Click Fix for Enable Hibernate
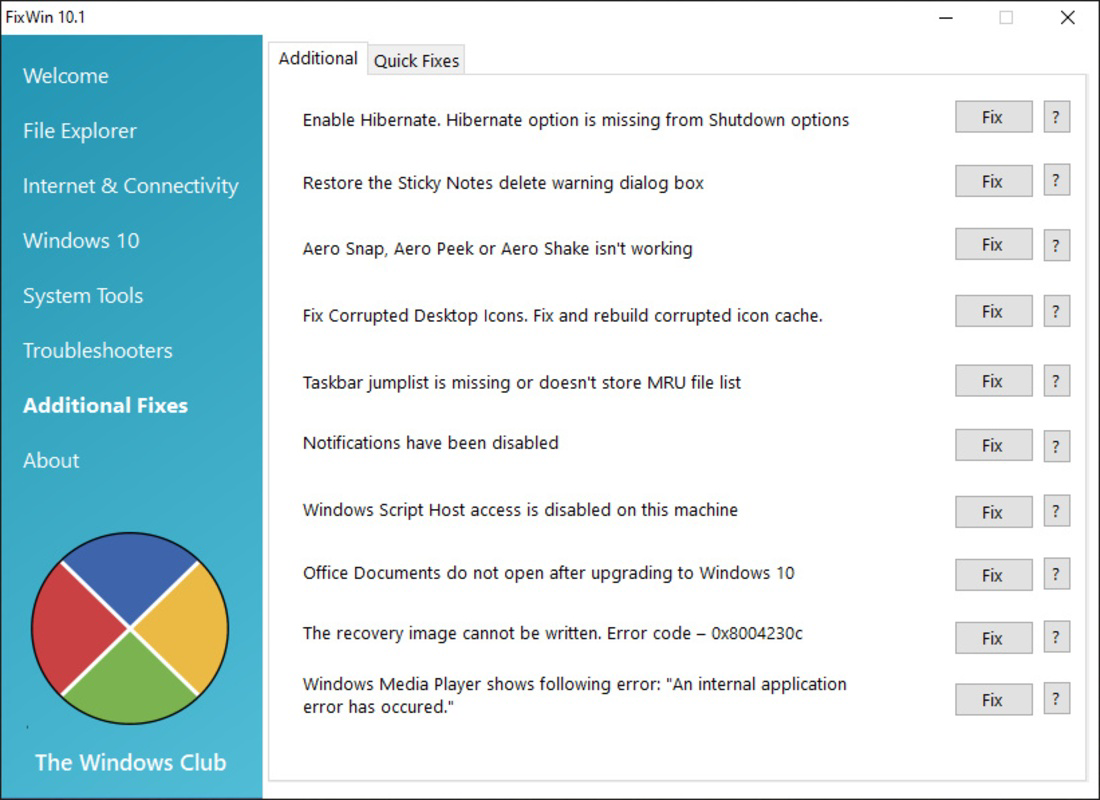The image size is (1100, 800). (x=993, y=117)
